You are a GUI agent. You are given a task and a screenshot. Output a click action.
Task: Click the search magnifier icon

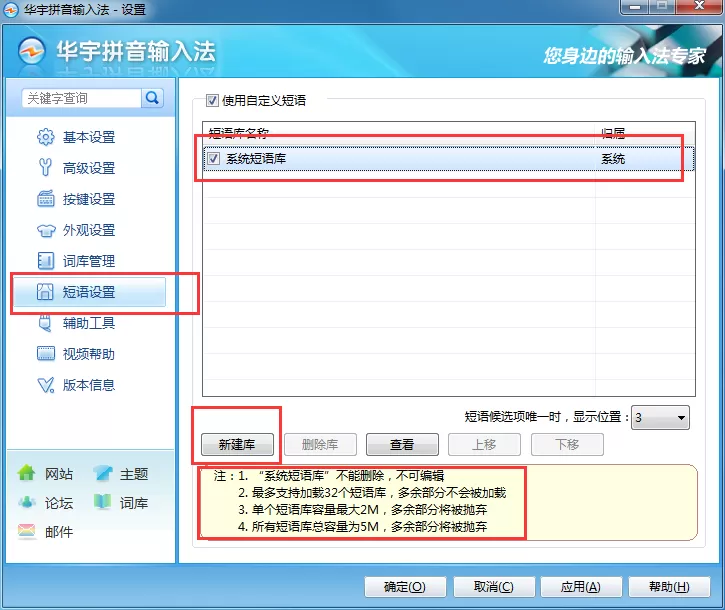click(x=152, y=98)
